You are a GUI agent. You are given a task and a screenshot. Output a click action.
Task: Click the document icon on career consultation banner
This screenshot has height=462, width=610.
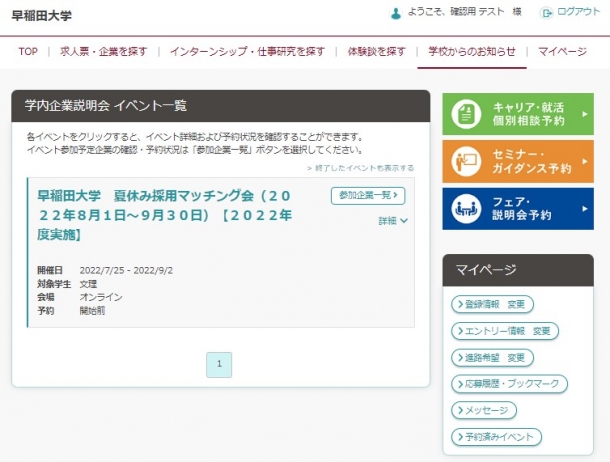[466, 114]
